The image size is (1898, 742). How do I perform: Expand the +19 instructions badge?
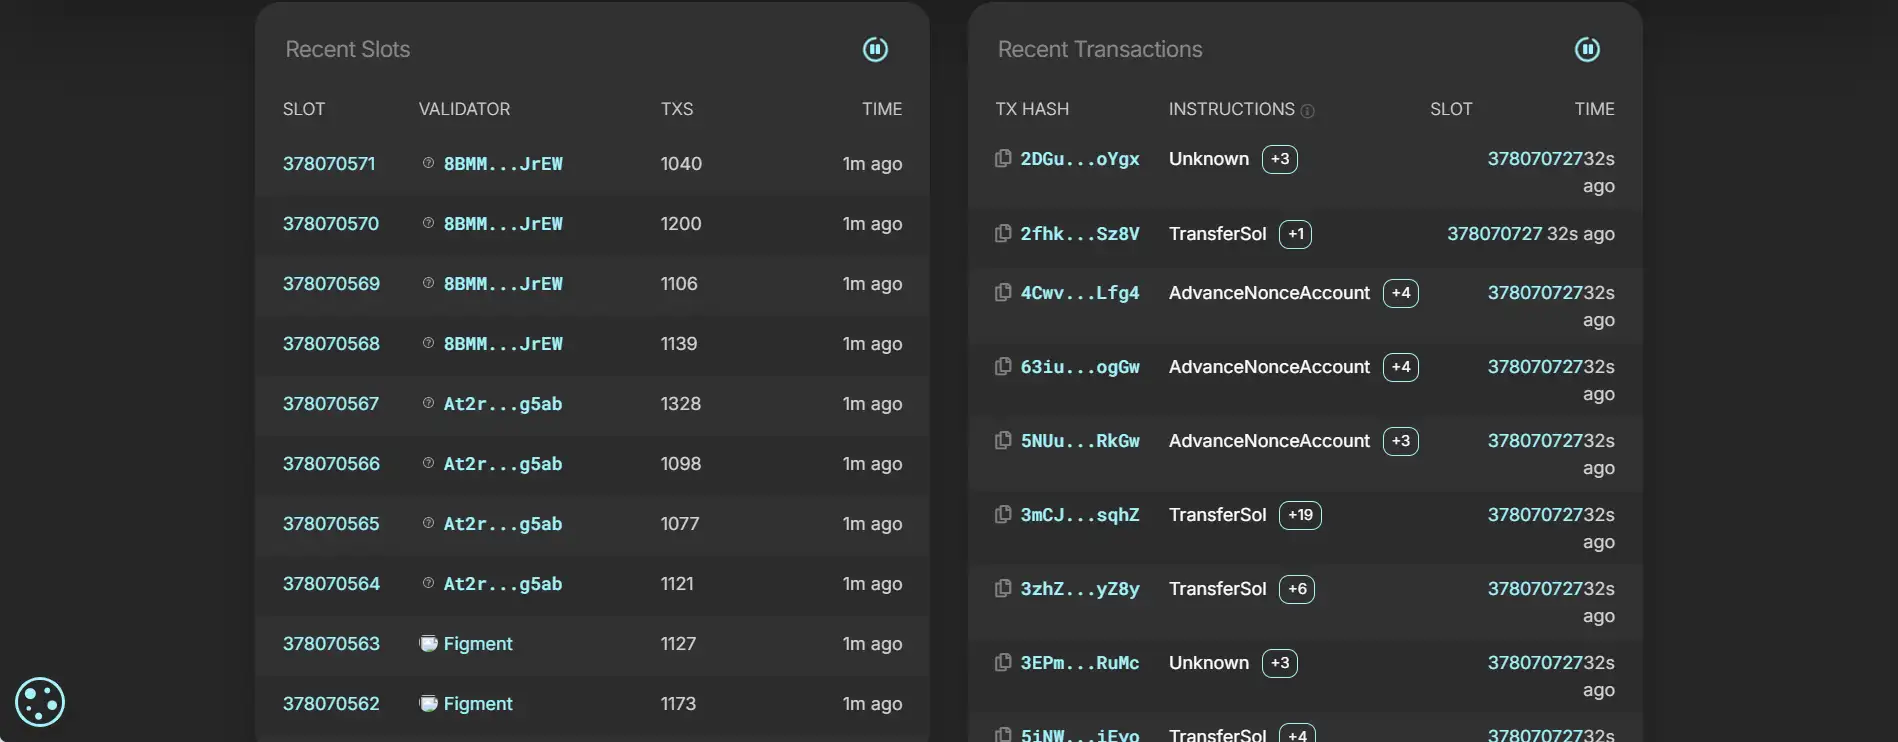tap(1300, 515)
